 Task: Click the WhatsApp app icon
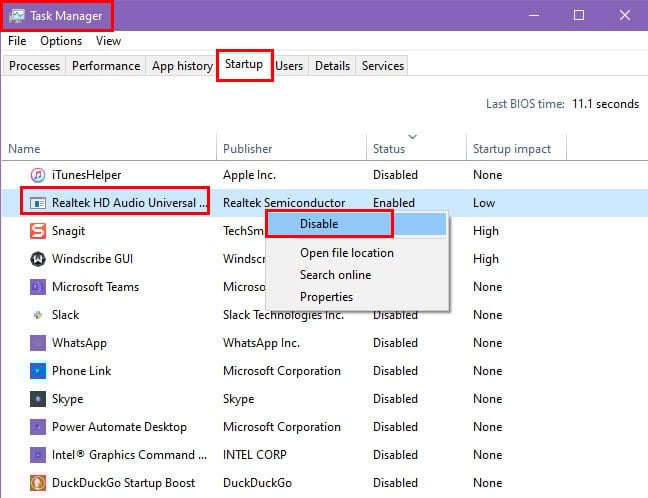coord(38,343)
